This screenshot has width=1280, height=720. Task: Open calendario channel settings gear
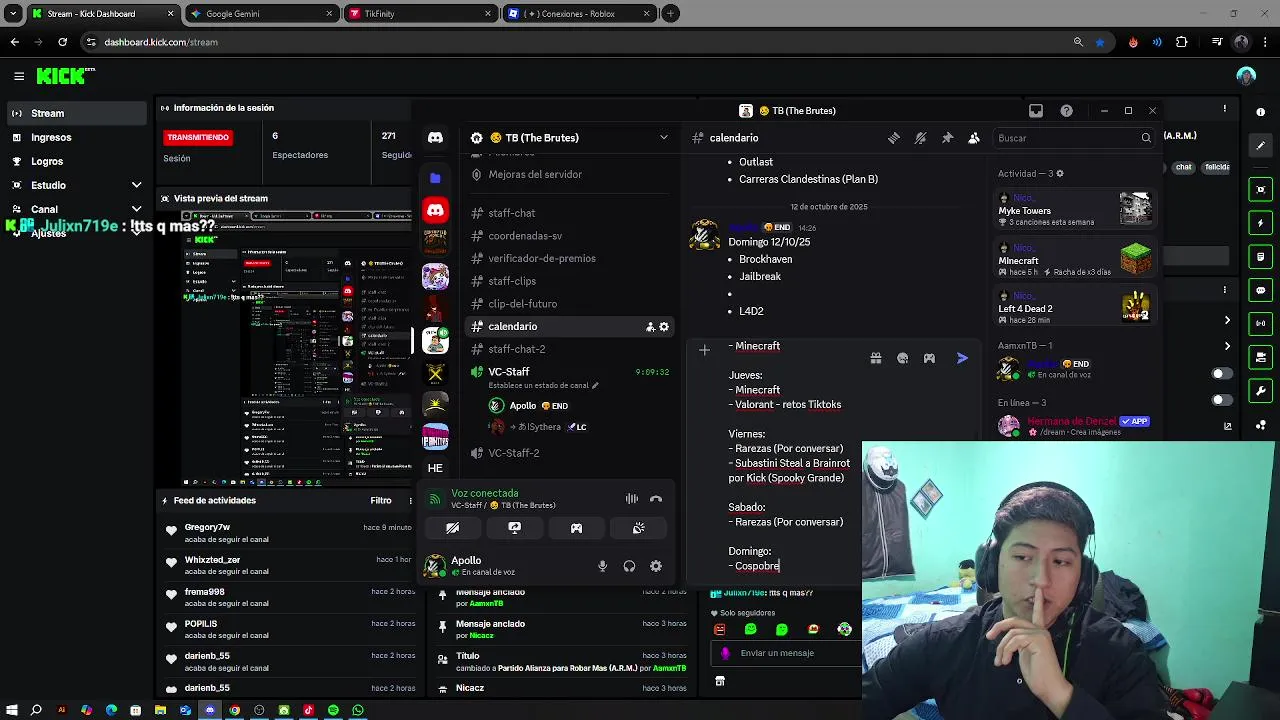664,327
